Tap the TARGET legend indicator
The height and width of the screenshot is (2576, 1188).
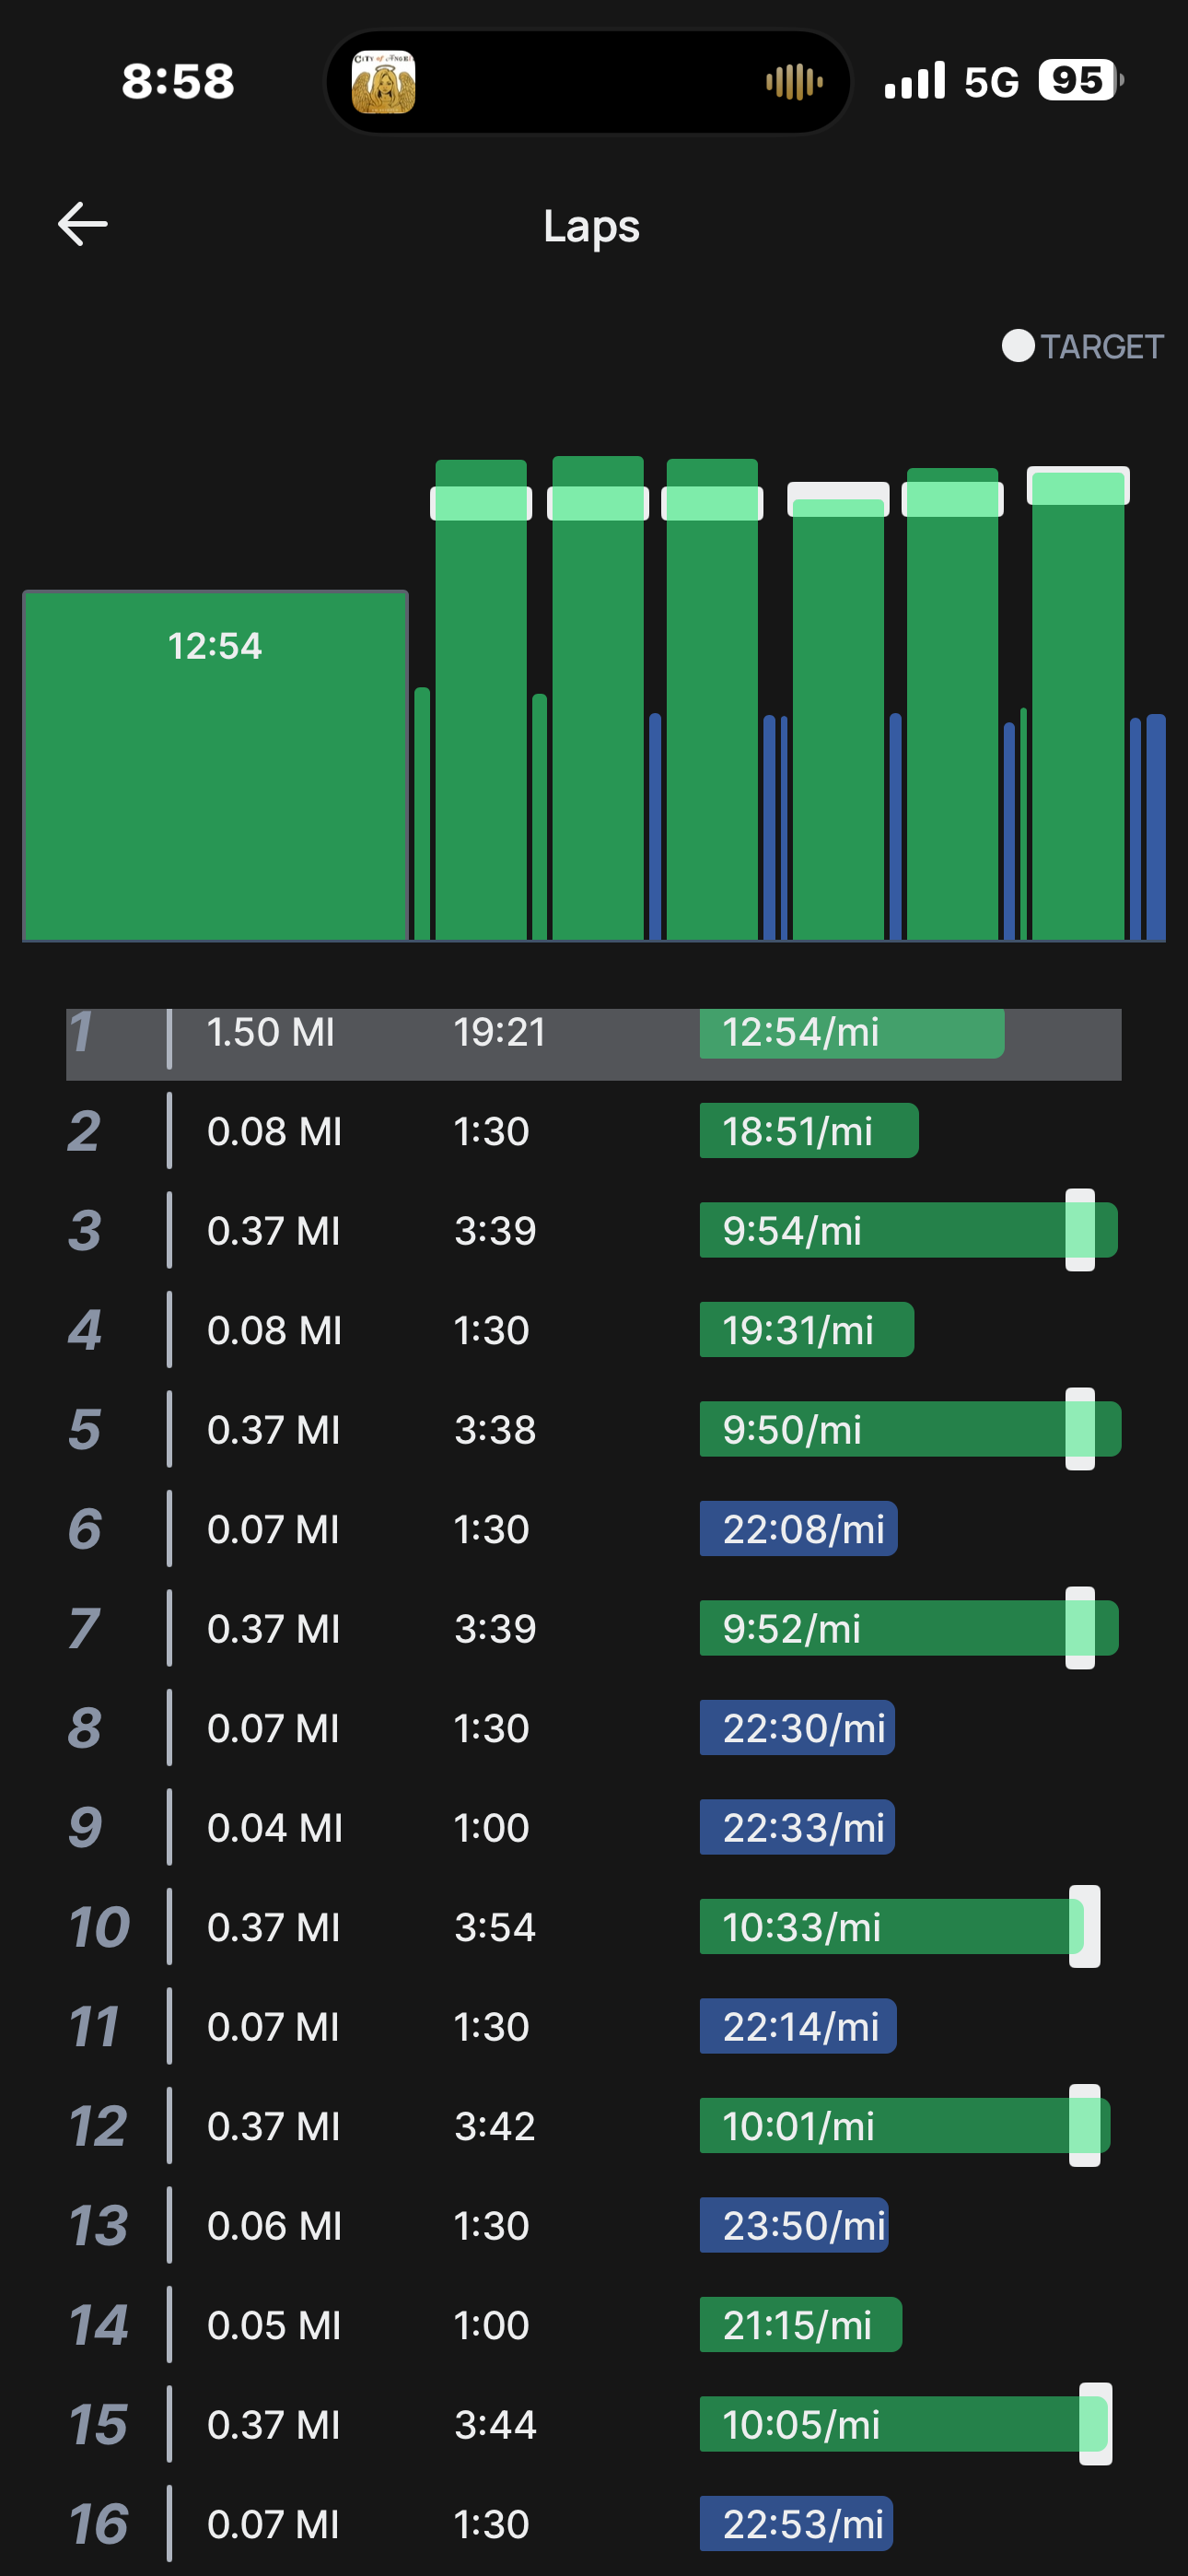point(1082,346)
